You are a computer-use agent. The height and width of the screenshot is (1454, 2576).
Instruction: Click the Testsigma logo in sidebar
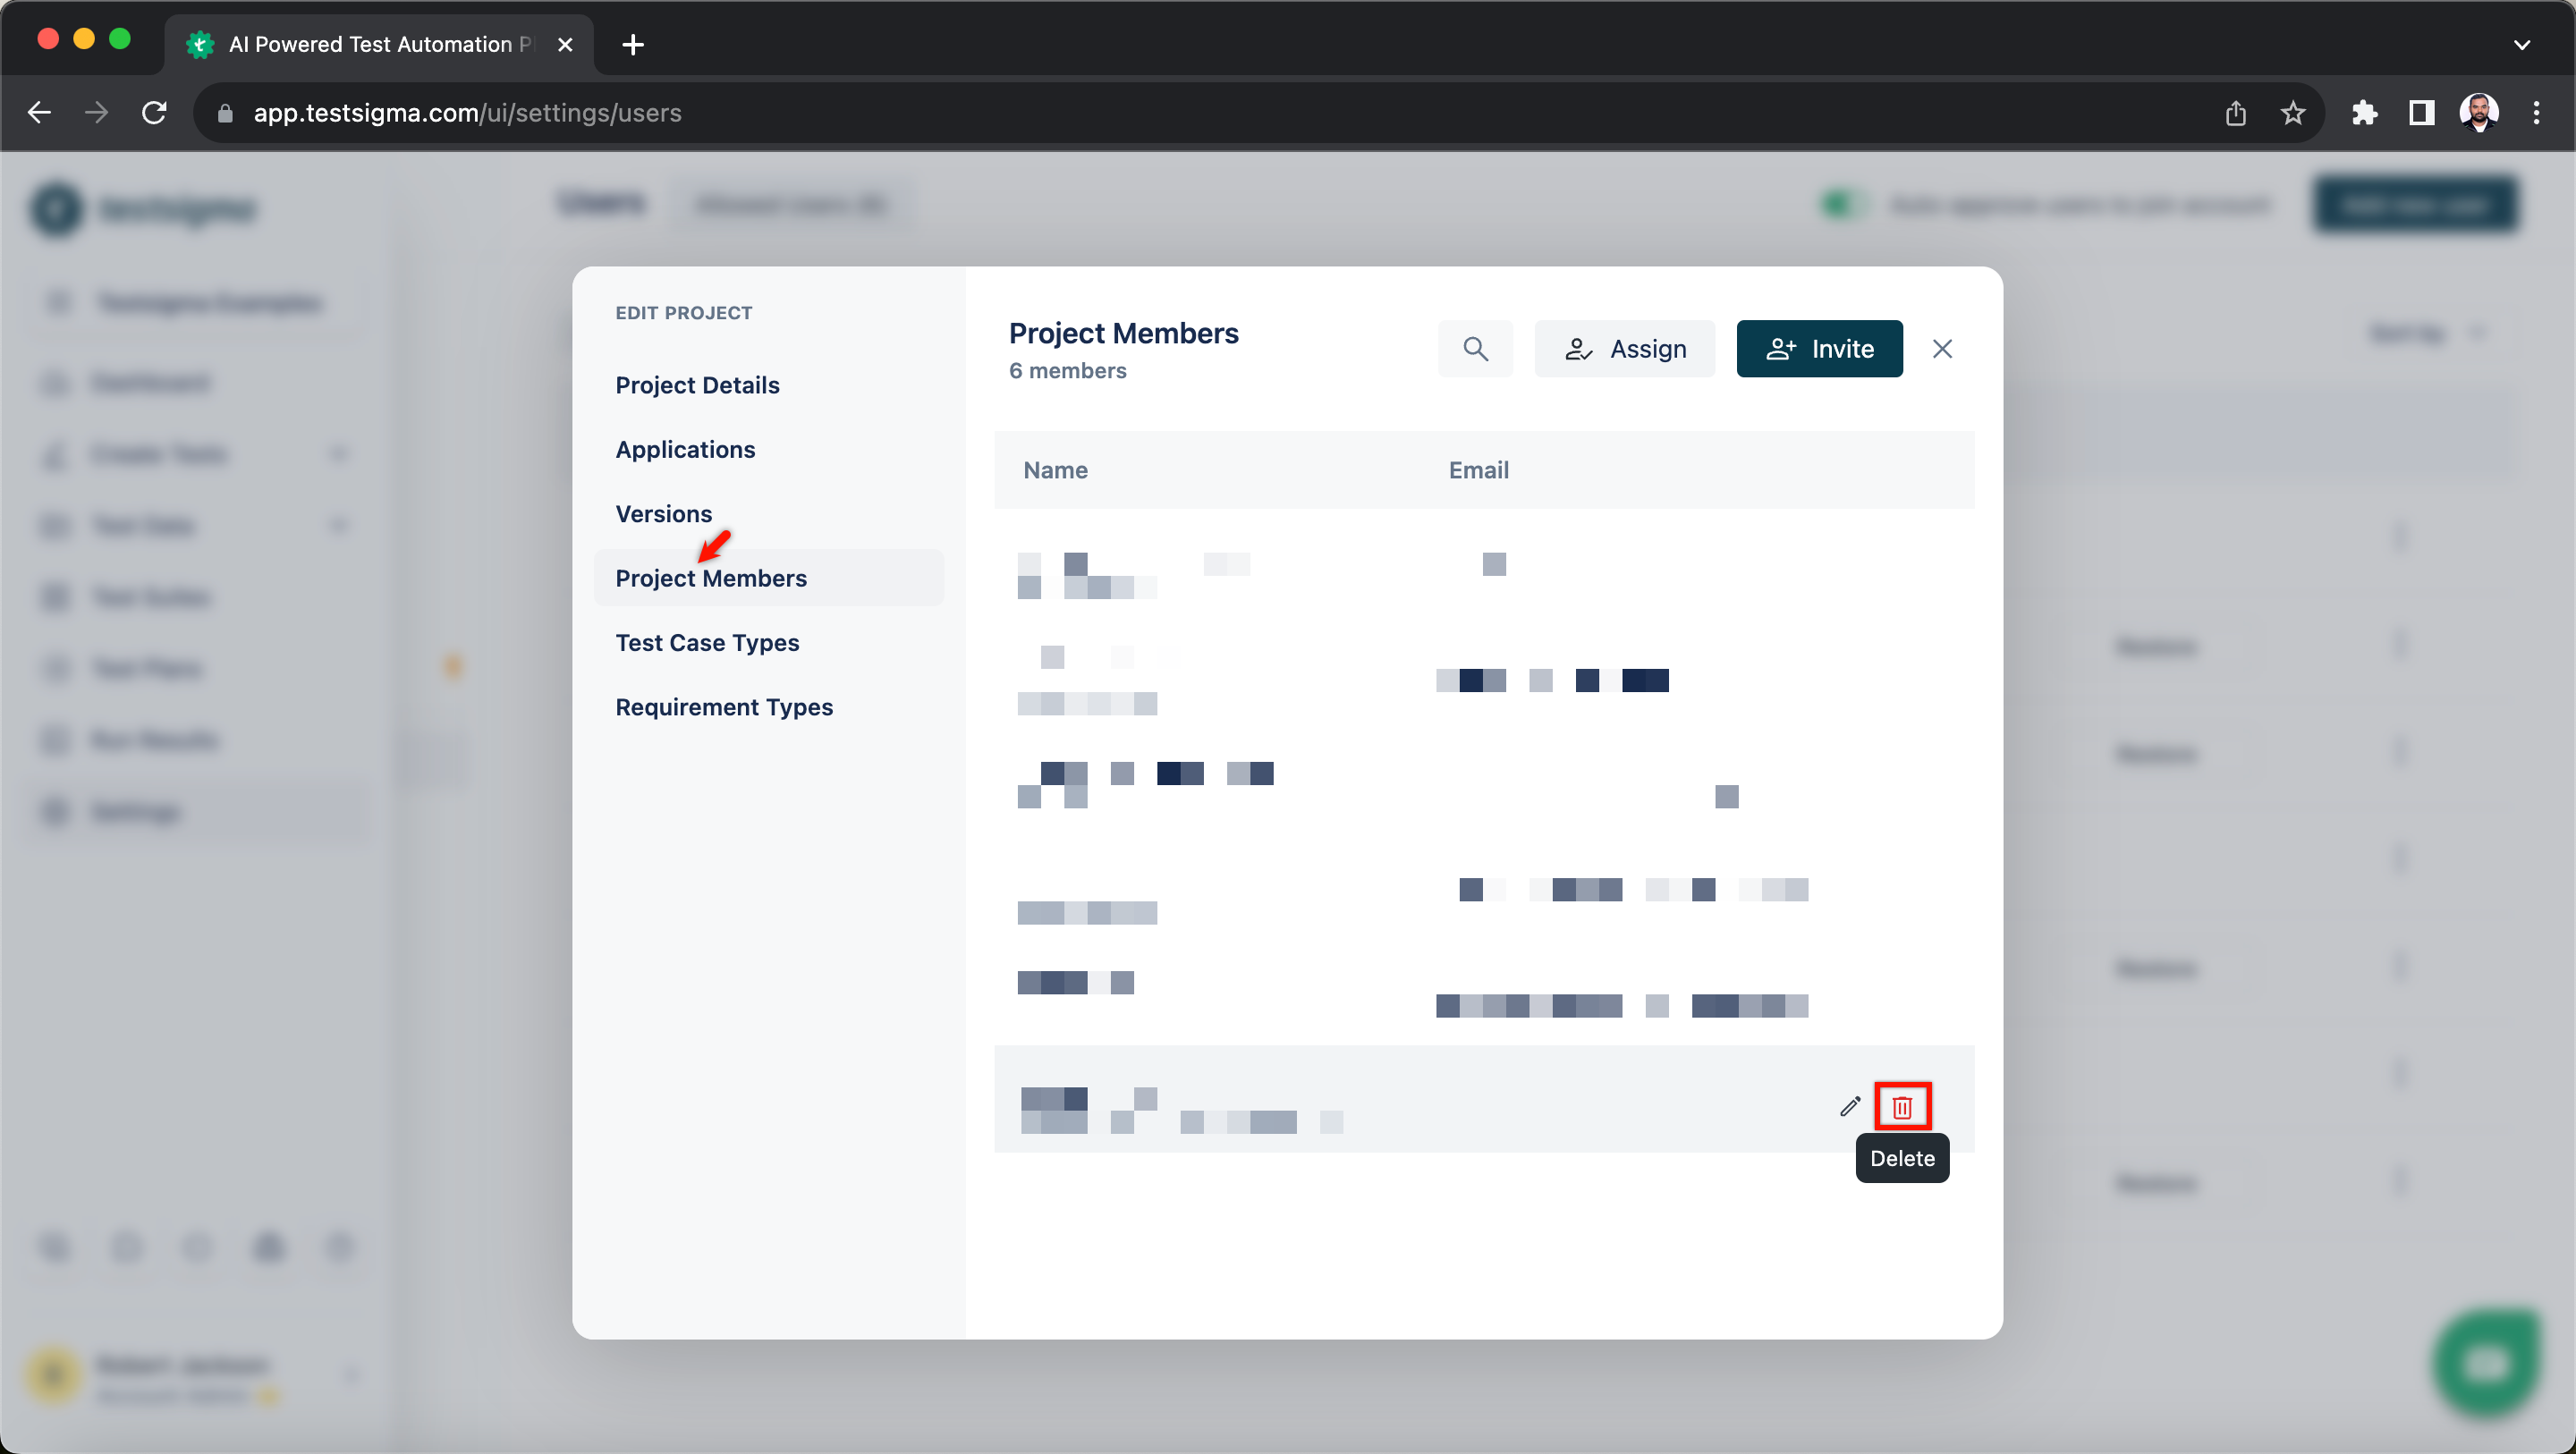(55, 207)
